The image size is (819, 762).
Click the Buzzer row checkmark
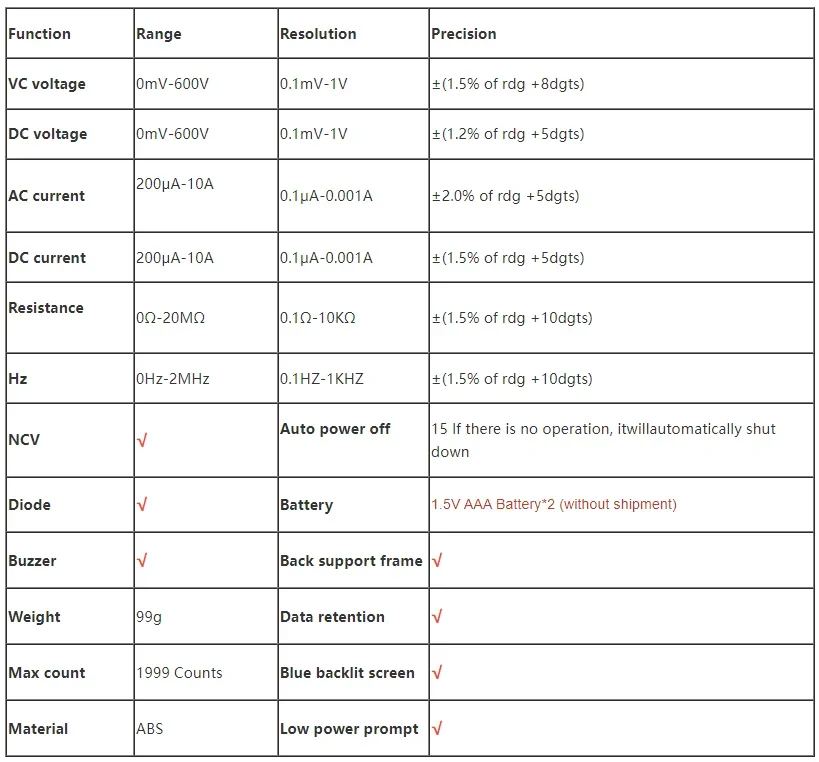(142, 560)
